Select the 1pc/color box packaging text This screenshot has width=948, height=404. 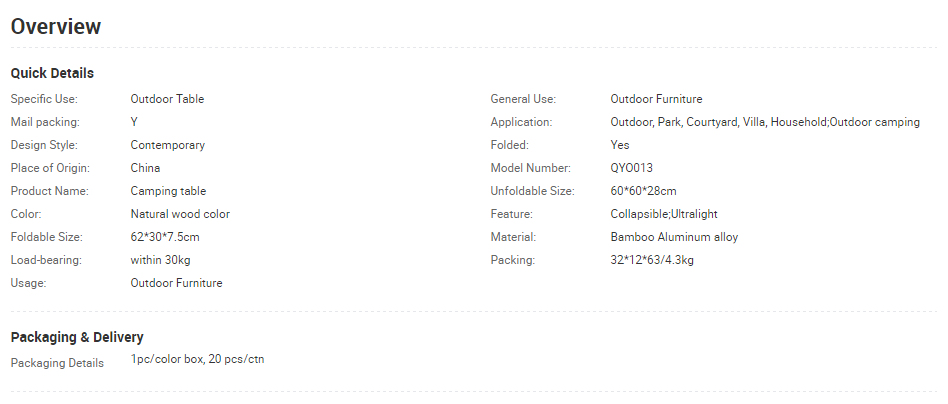(x=197, y=359)
